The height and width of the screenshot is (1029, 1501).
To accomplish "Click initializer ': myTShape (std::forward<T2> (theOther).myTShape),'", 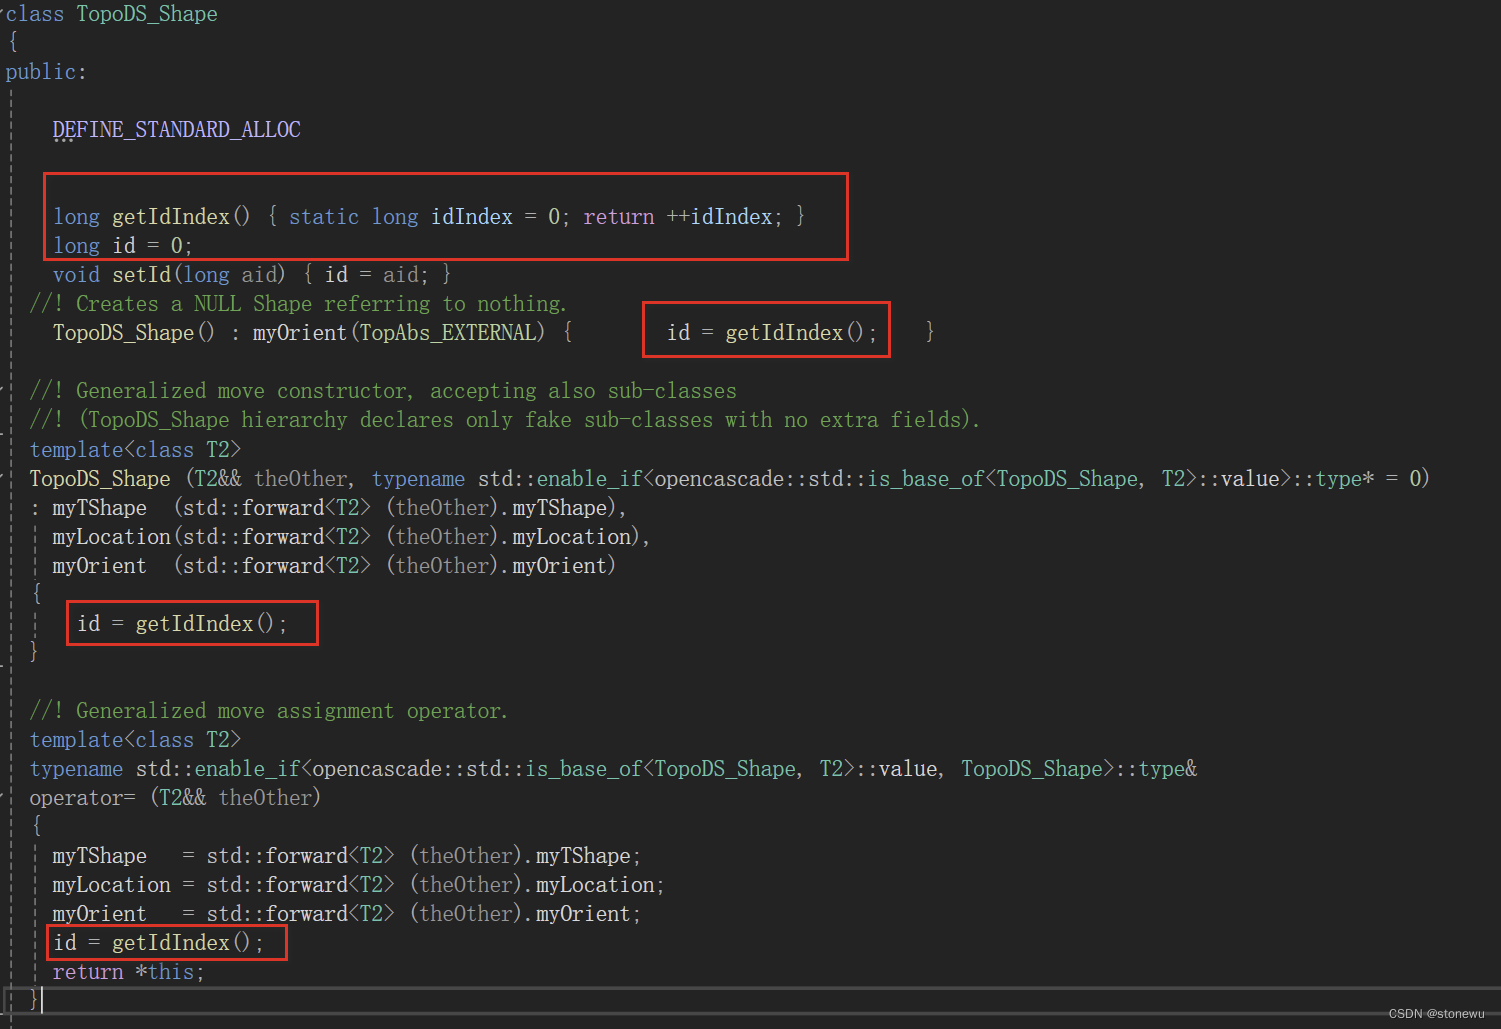I will (x=328, y=508).
